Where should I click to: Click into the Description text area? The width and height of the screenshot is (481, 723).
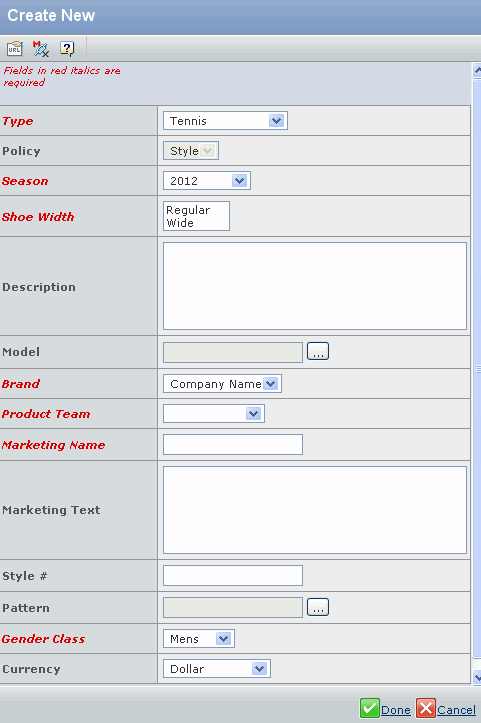pos(315,286)
